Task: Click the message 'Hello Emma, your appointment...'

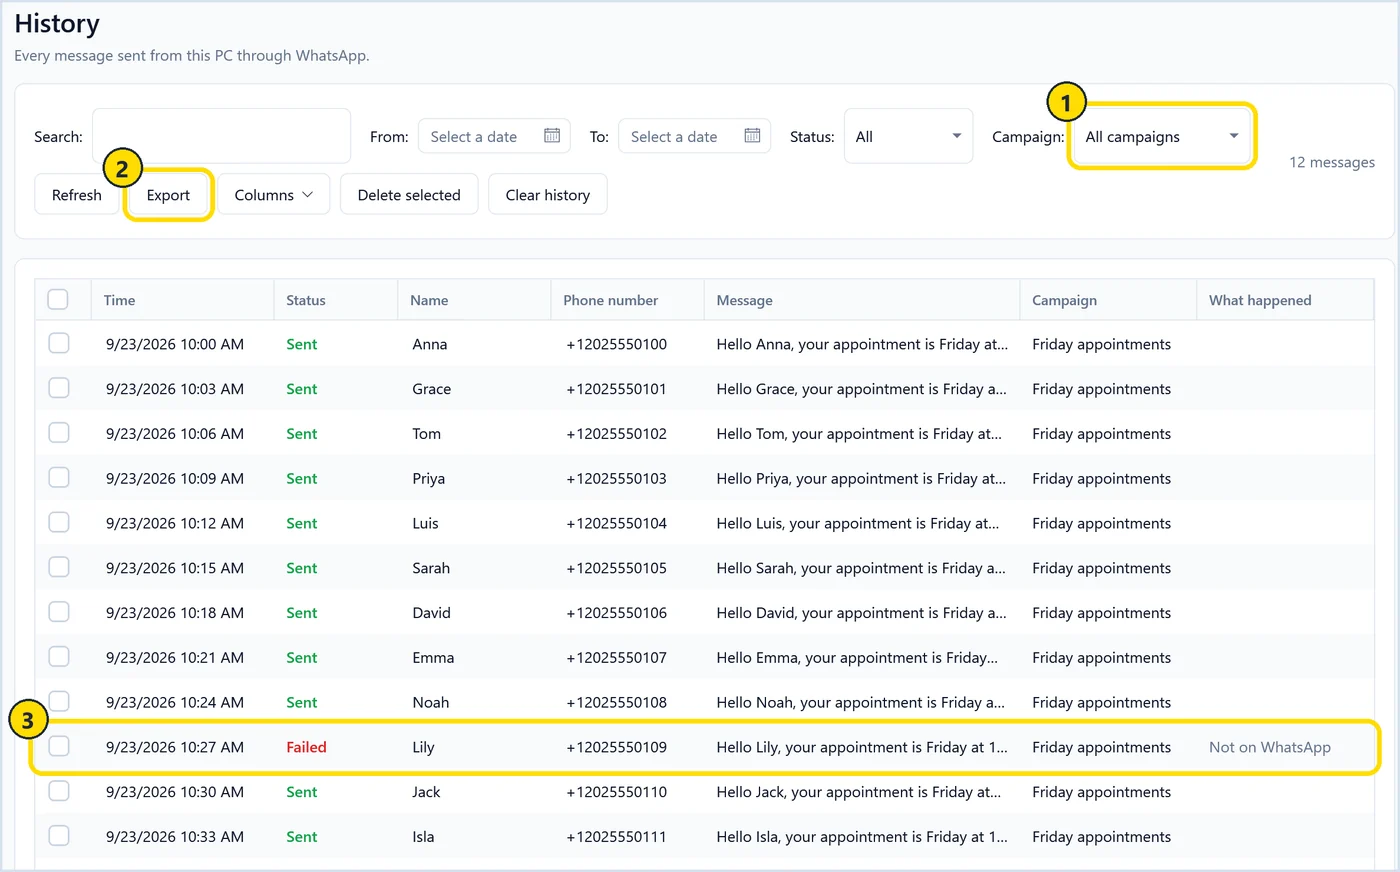Action: [857, 658]
